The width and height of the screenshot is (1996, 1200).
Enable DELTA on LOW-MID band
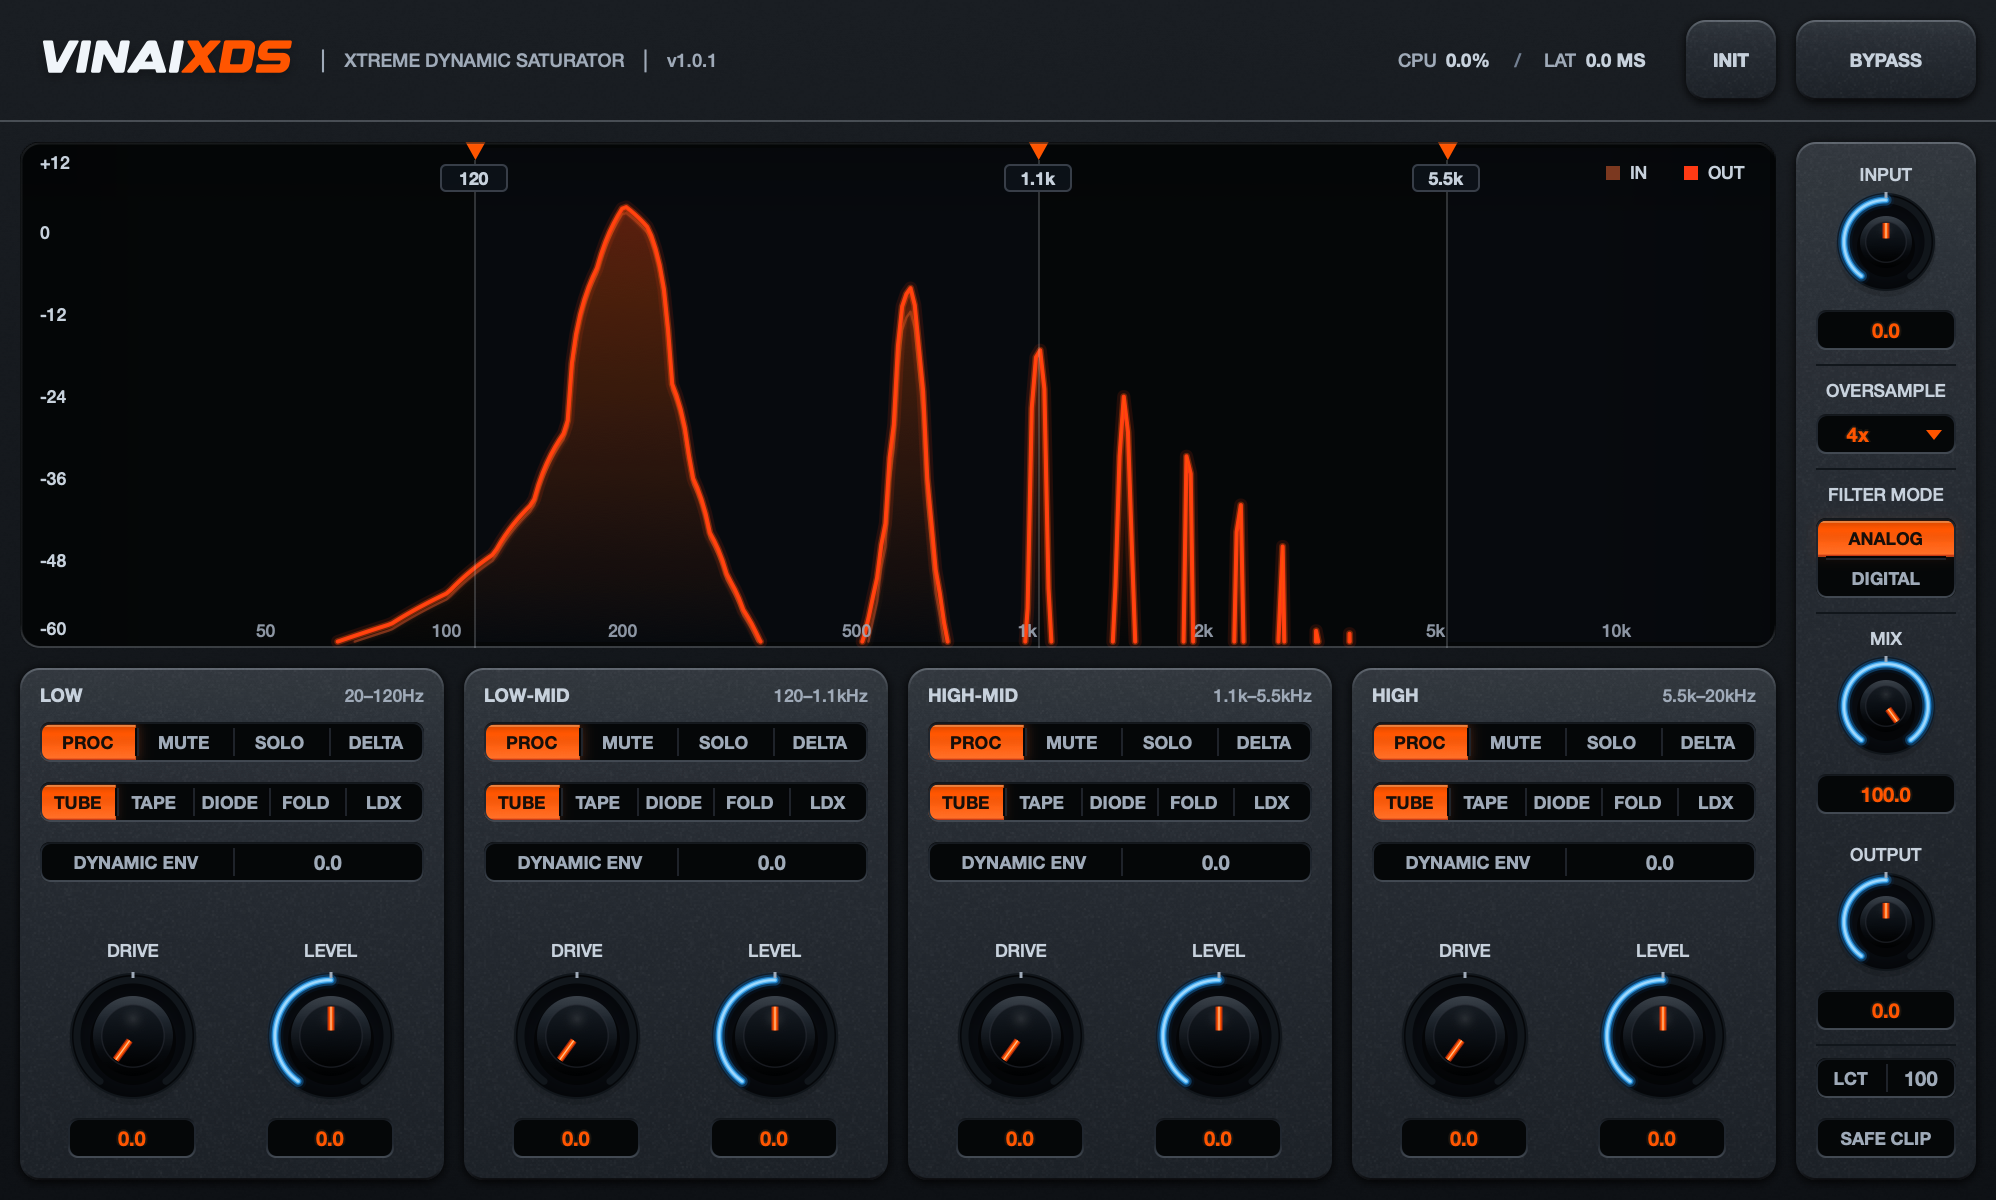click(x=819, y=742)
